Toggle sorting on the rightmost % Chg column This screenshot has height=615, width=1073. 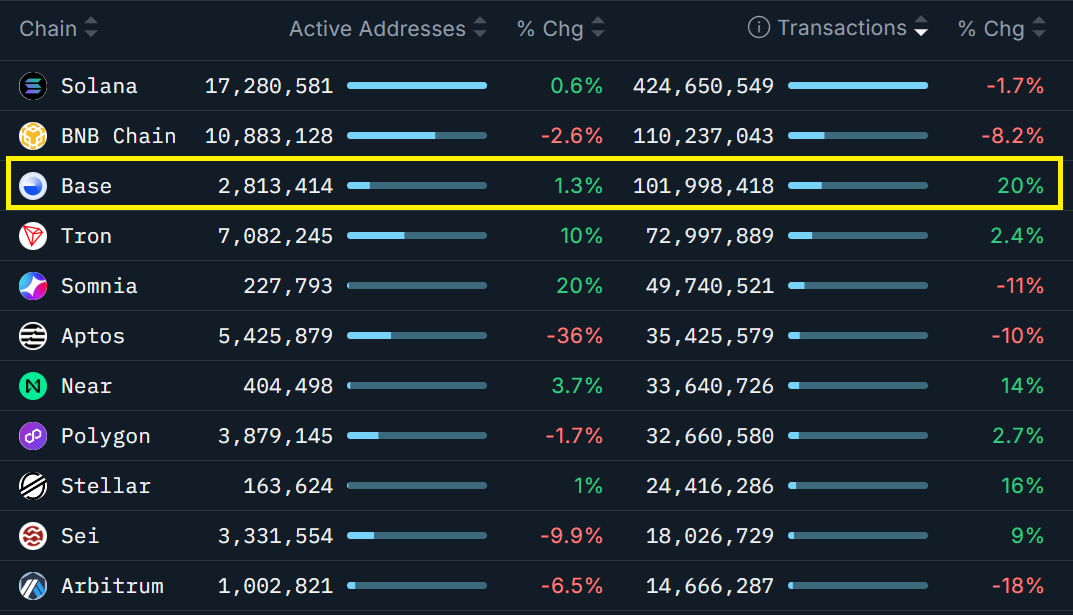pos(1038,28)
